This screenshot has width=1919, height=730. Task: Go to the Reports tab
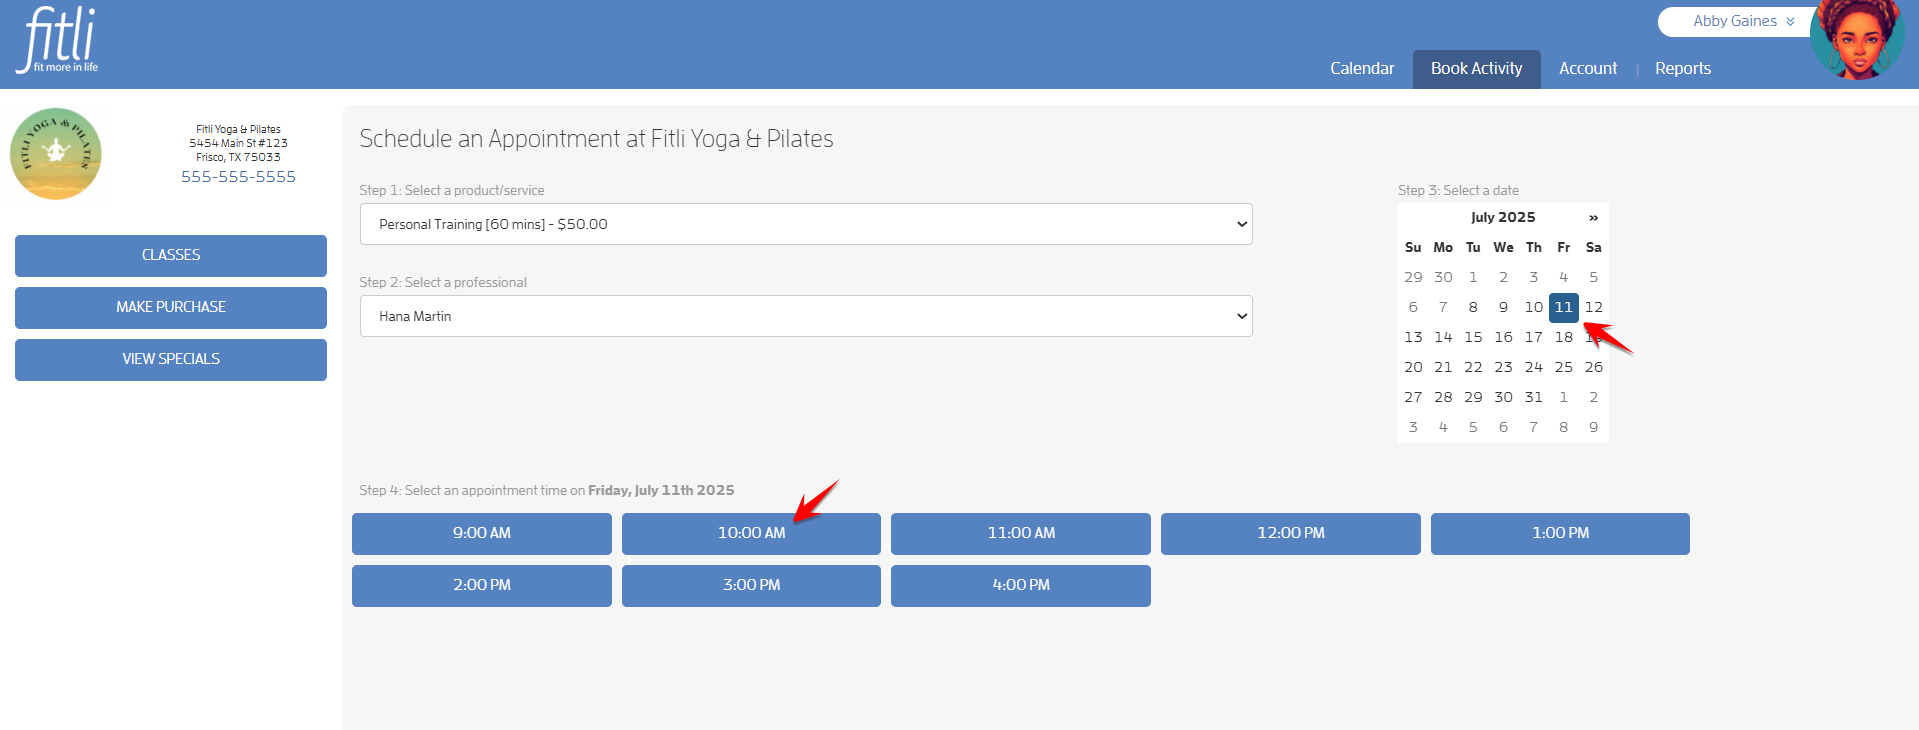(x=1682, y=68)
